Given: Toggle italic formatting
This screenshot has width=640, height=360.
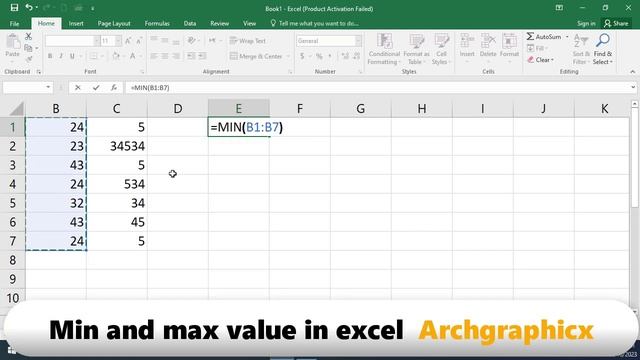Looking at the screenshot, I should coord(61,56).
